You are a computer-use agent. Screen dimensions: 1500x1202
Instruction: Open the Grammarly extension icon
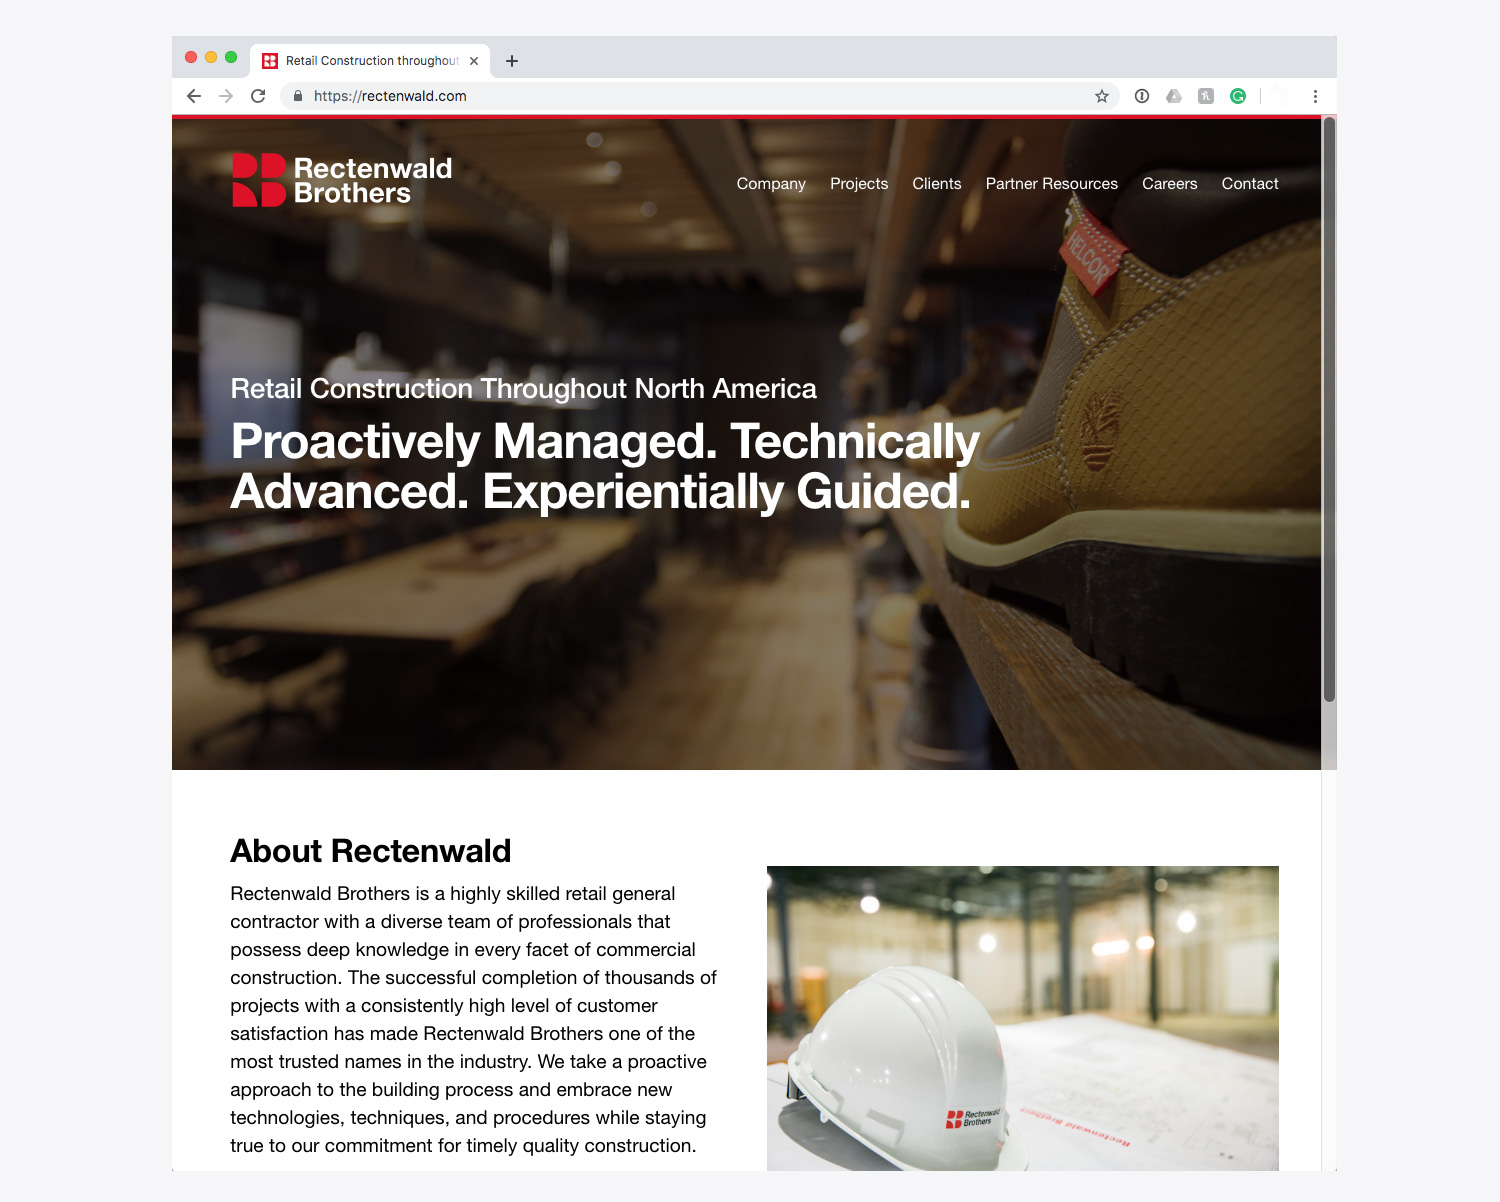pyautogui.click(x=1238, y=96)
